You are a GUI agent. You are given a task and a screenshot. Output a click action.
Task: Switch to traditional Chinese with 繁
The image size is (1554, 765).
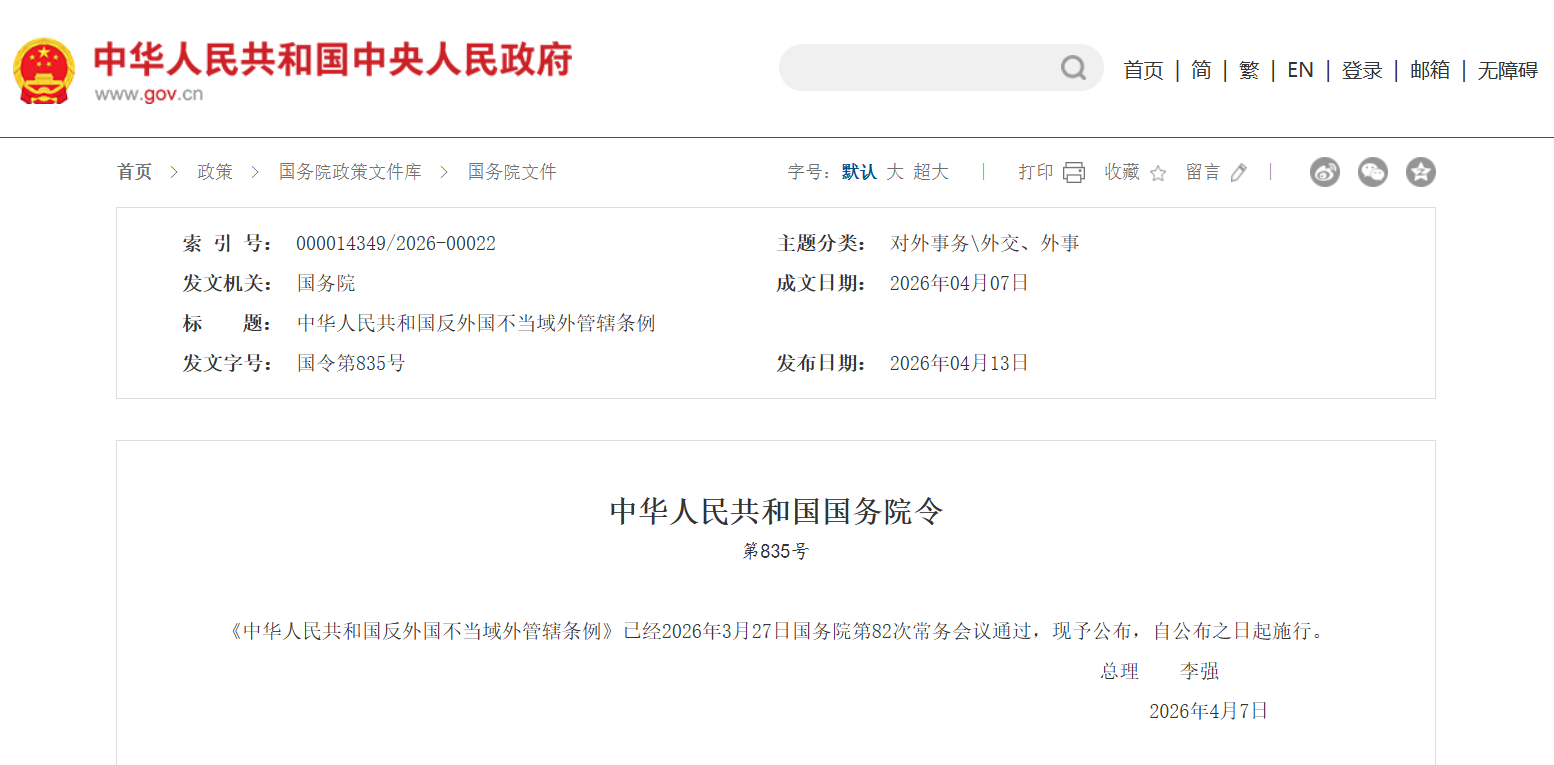point(1248,69)
